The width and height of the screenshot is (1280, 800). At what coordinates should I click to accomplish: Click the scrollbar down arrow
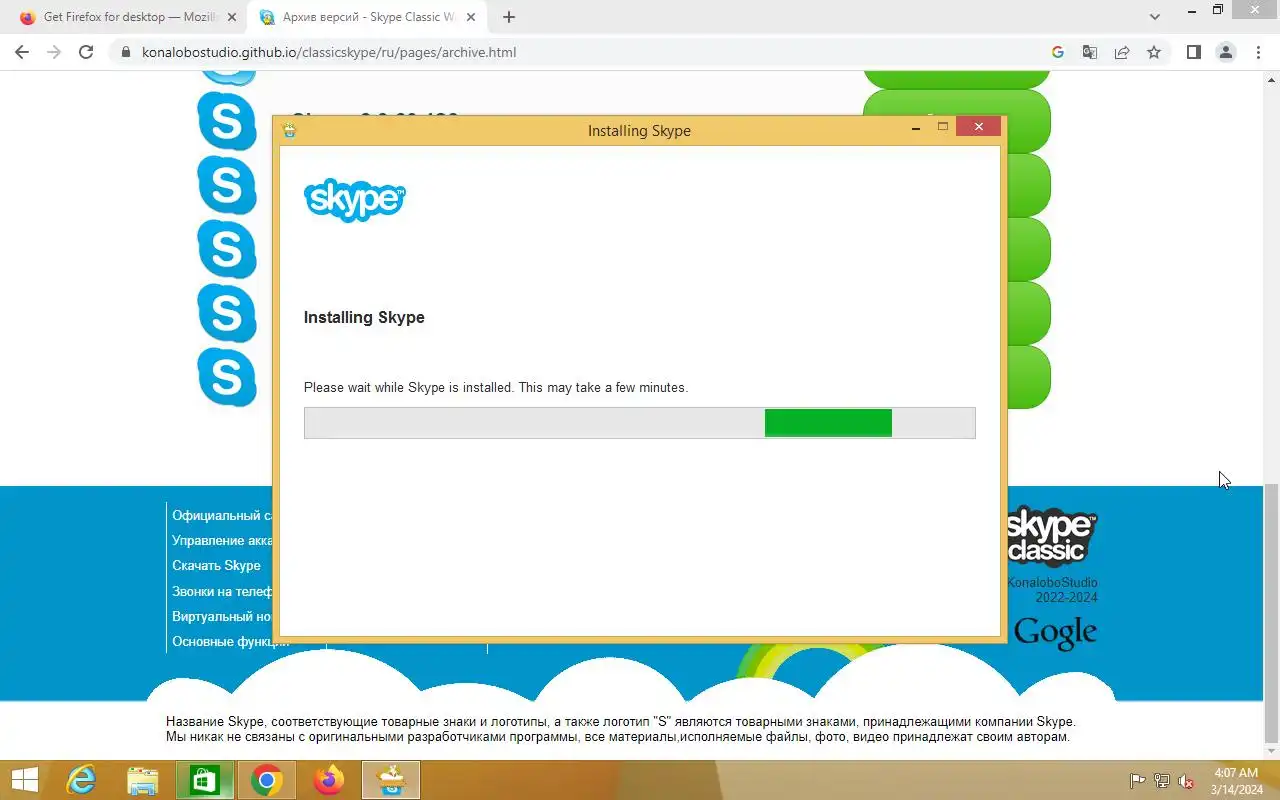point(1271,751)
